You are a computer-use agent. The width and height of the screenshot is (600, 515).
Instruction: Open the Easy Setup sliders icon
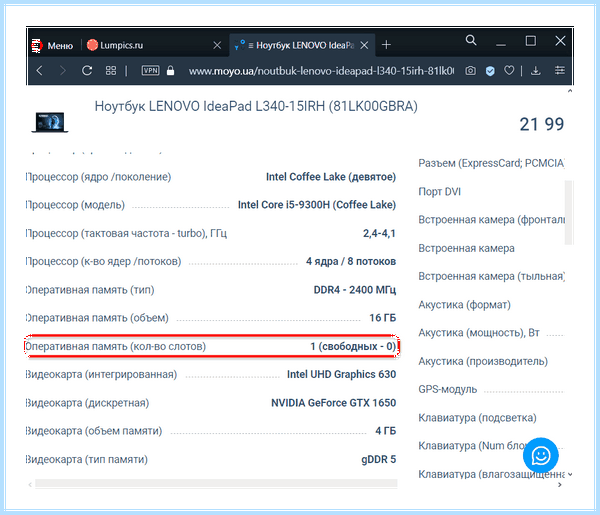(560, 70)
